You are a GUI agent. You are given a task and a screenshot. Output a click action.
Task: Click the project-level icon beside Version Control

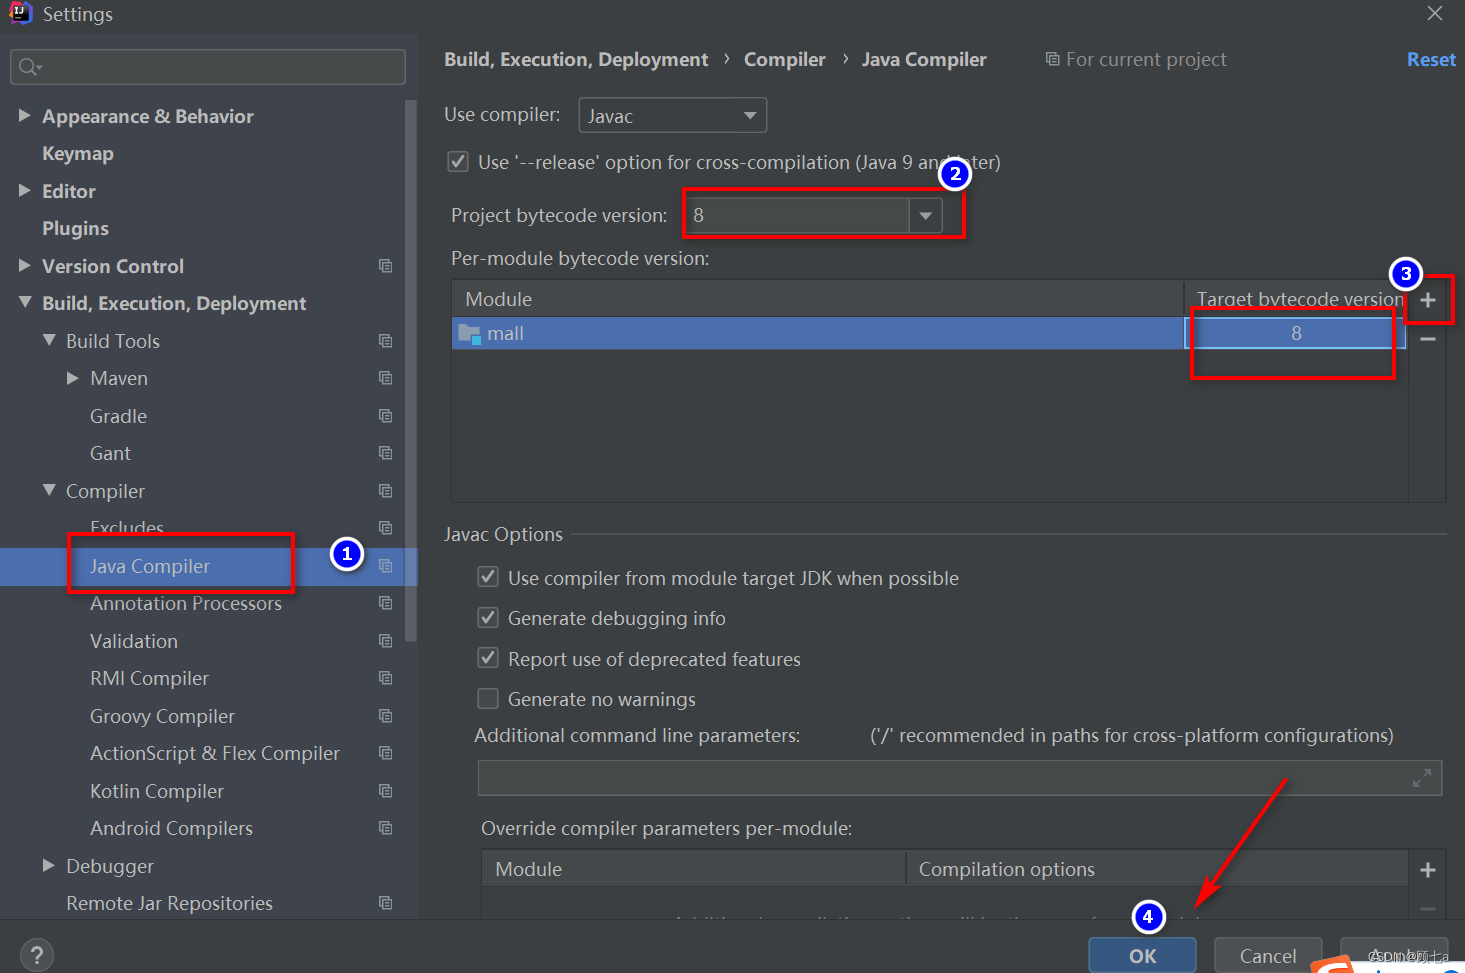[x=385, y=266]
